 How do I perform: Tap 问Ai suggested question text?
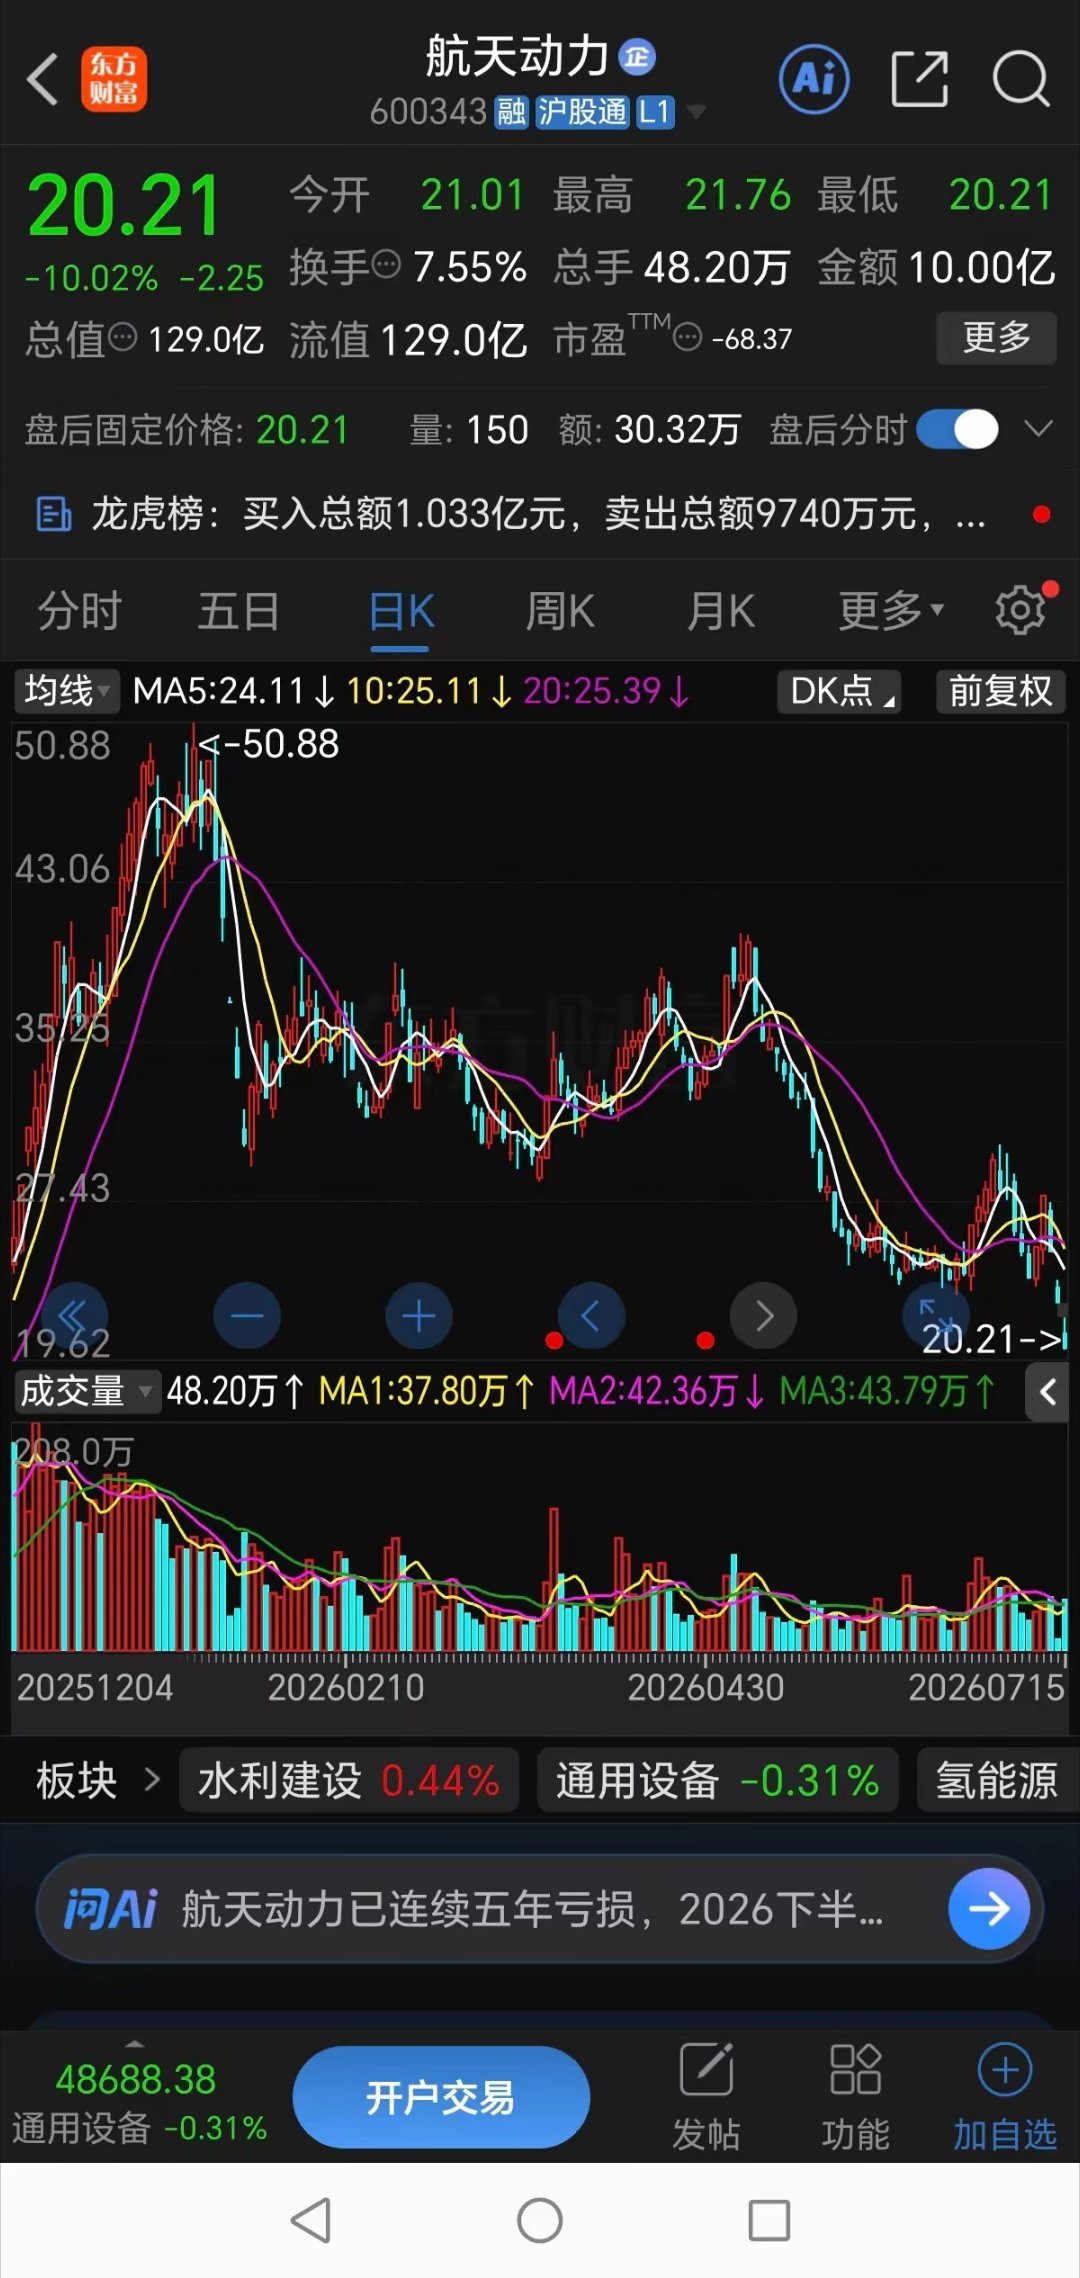click(x=532, y=1909)
